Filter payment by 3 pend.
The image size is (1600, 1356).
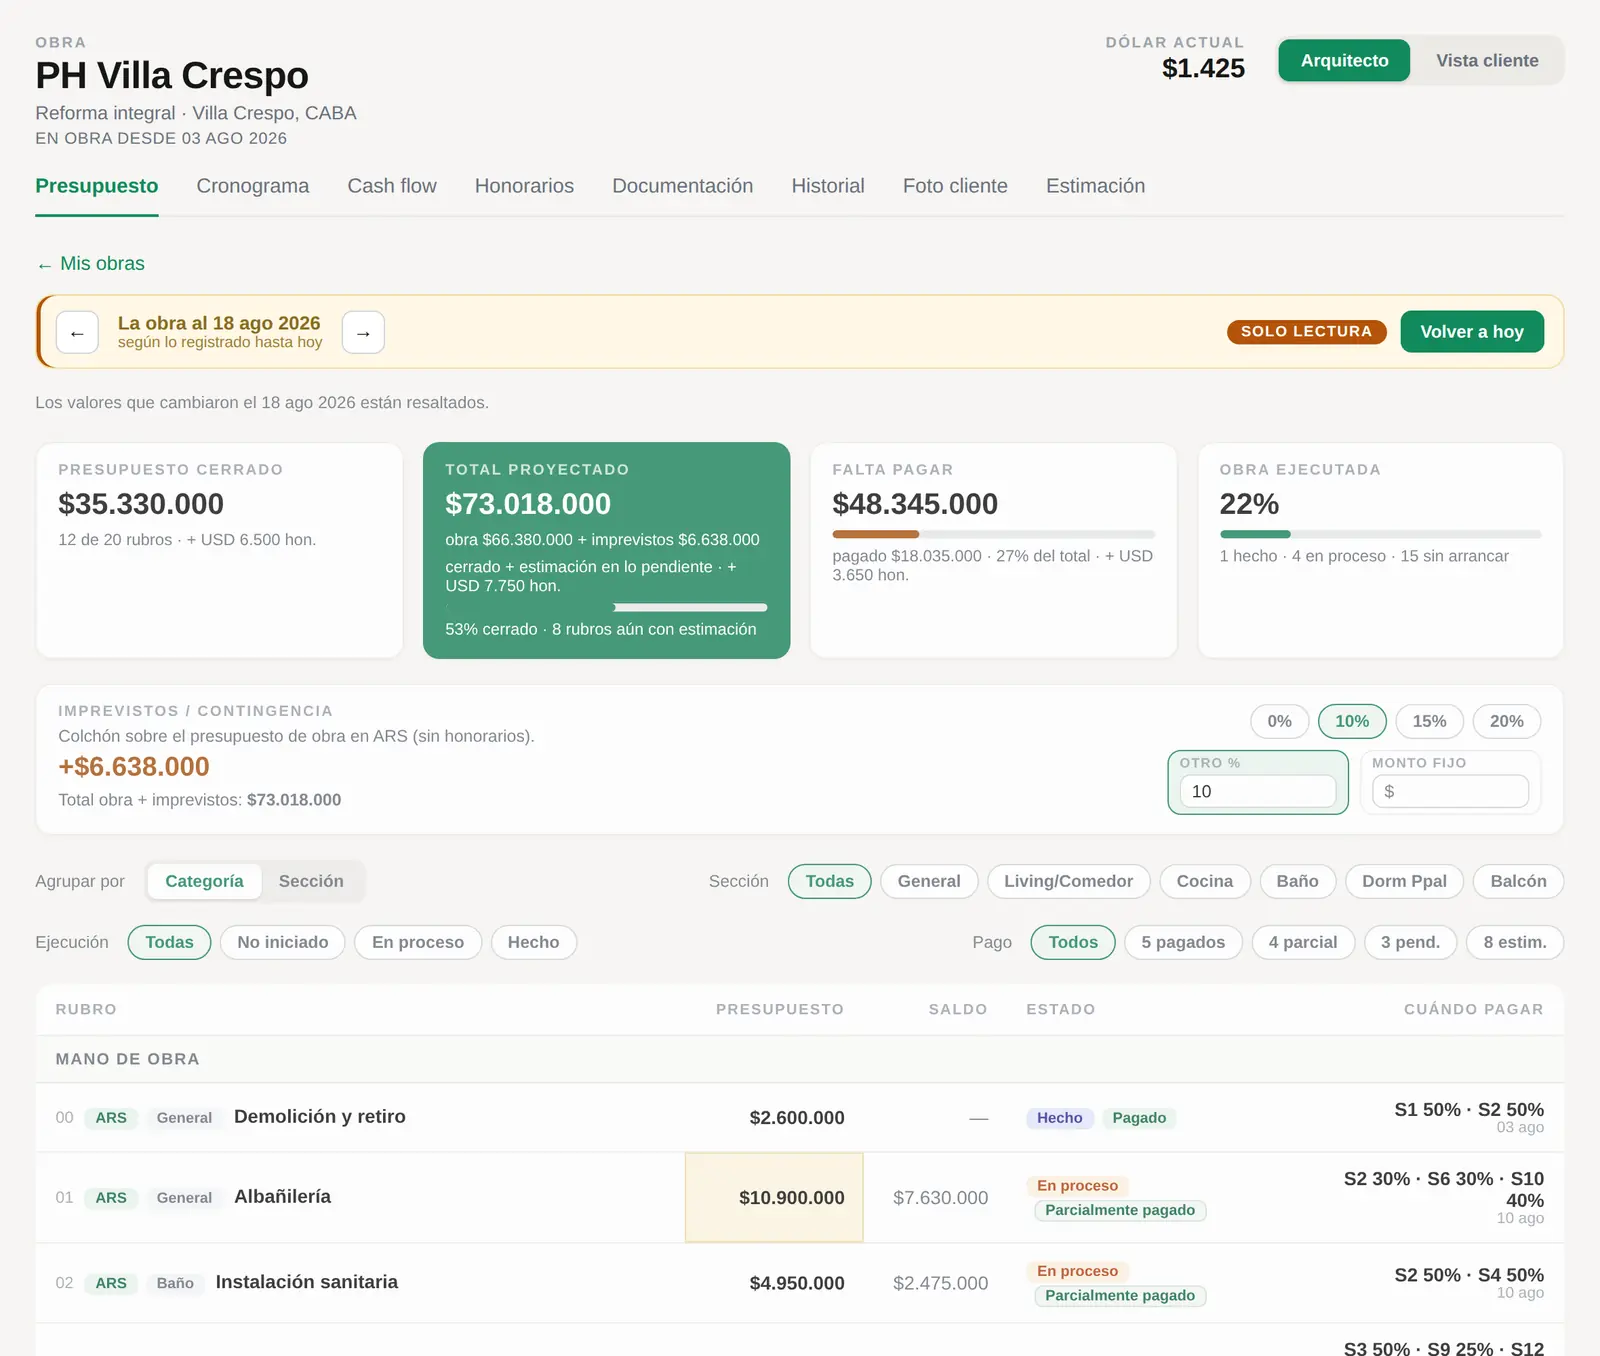(1410, 942)
